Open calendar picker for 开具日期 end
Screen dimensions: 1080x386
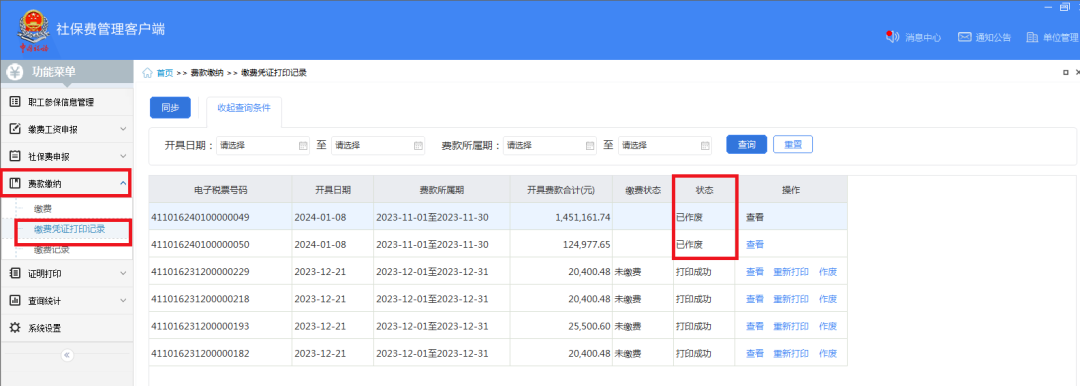418,145
